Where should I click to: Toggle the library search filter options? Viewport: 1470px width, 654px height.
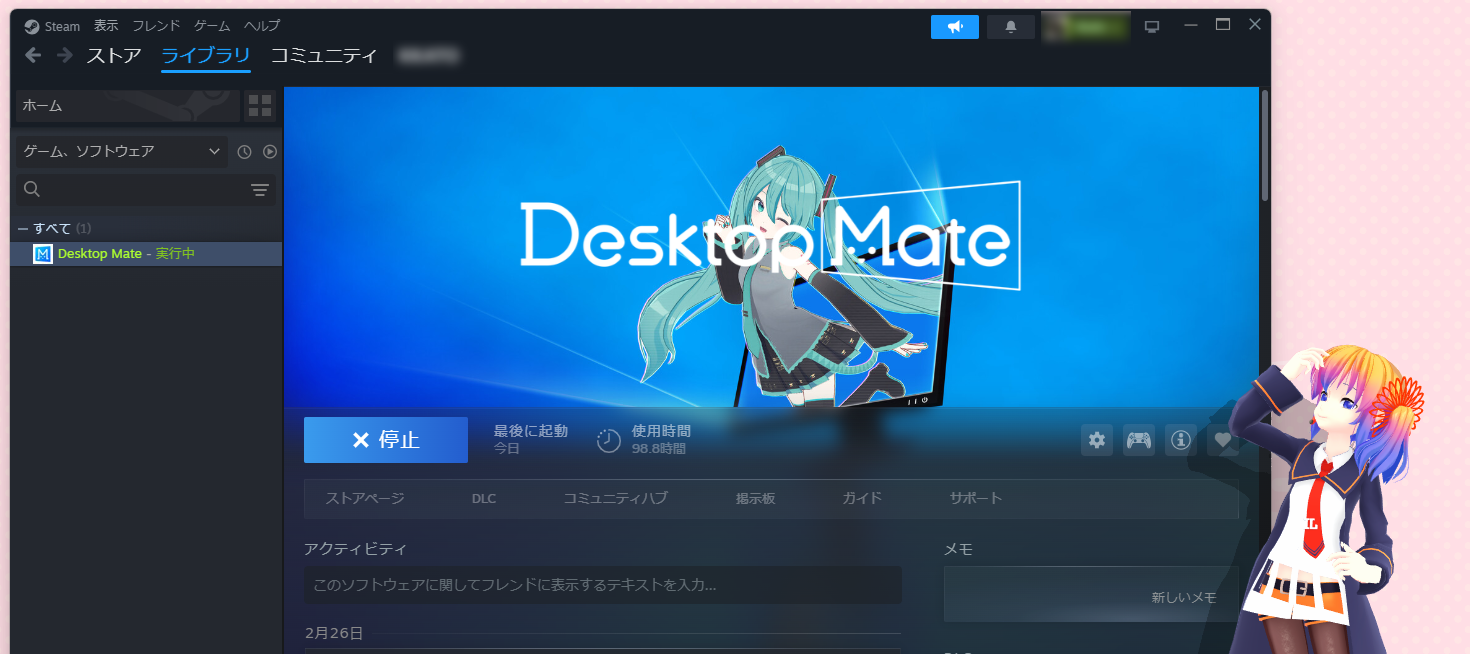coord(260,189)
